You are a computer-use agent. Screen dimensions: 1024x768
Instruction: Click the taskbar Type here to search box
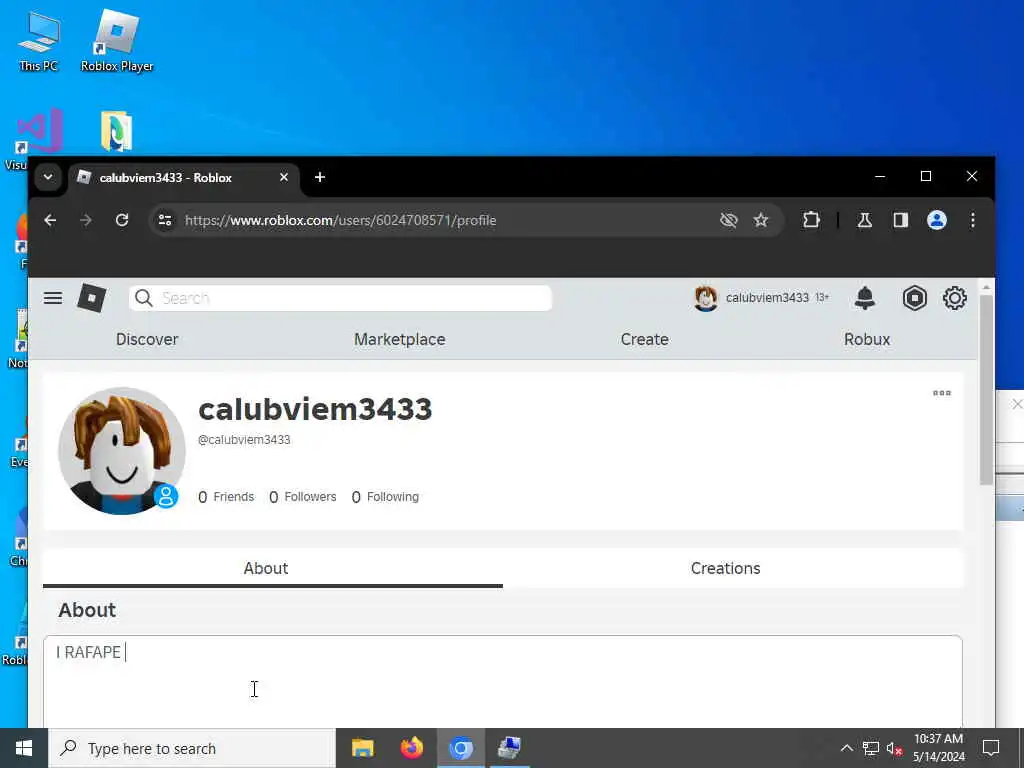tap(192, 748)
